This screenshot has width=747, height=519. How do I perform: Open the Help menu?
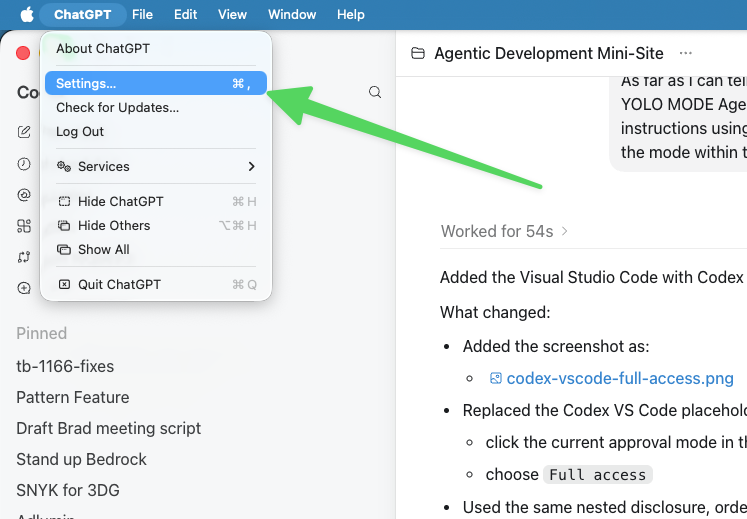click(351, 14)
